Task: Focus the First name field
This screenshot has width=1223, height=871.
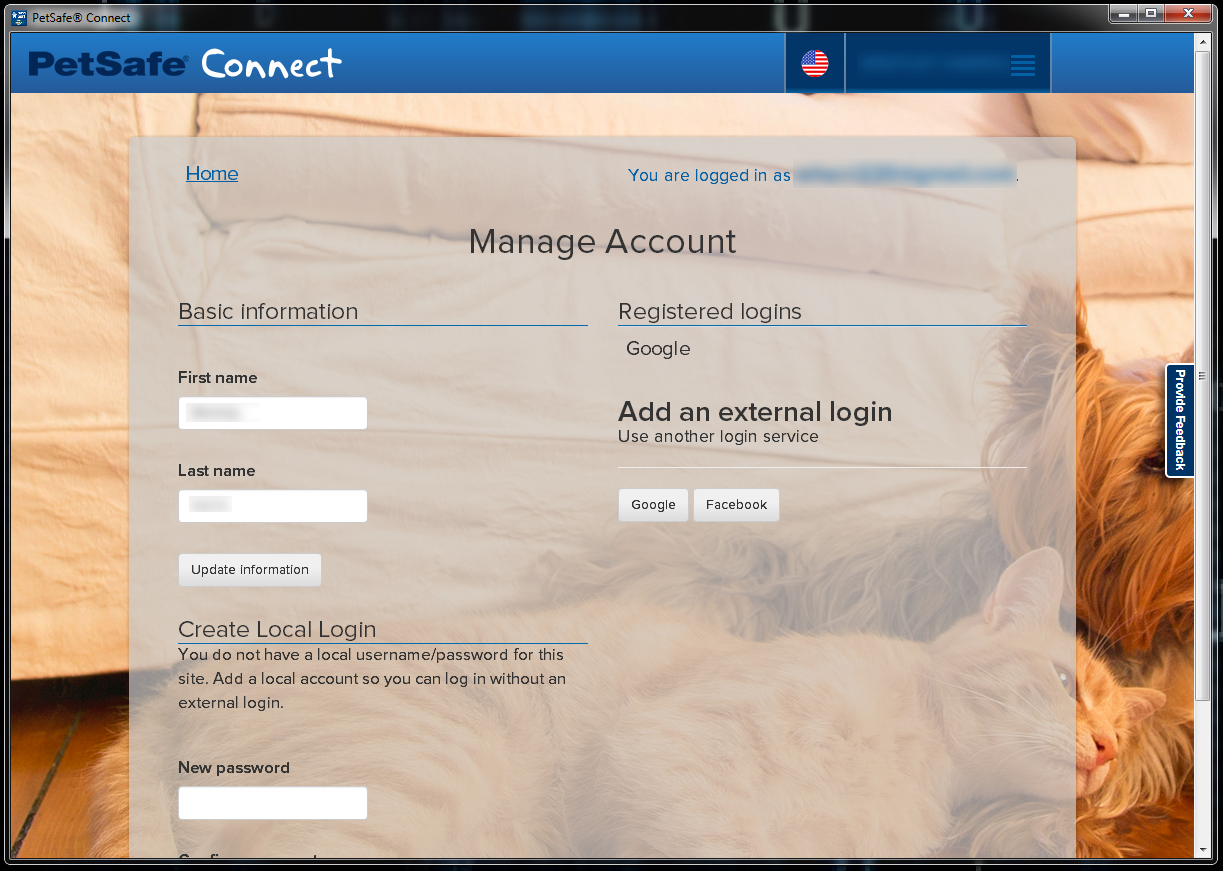Action: coord(273,413)
